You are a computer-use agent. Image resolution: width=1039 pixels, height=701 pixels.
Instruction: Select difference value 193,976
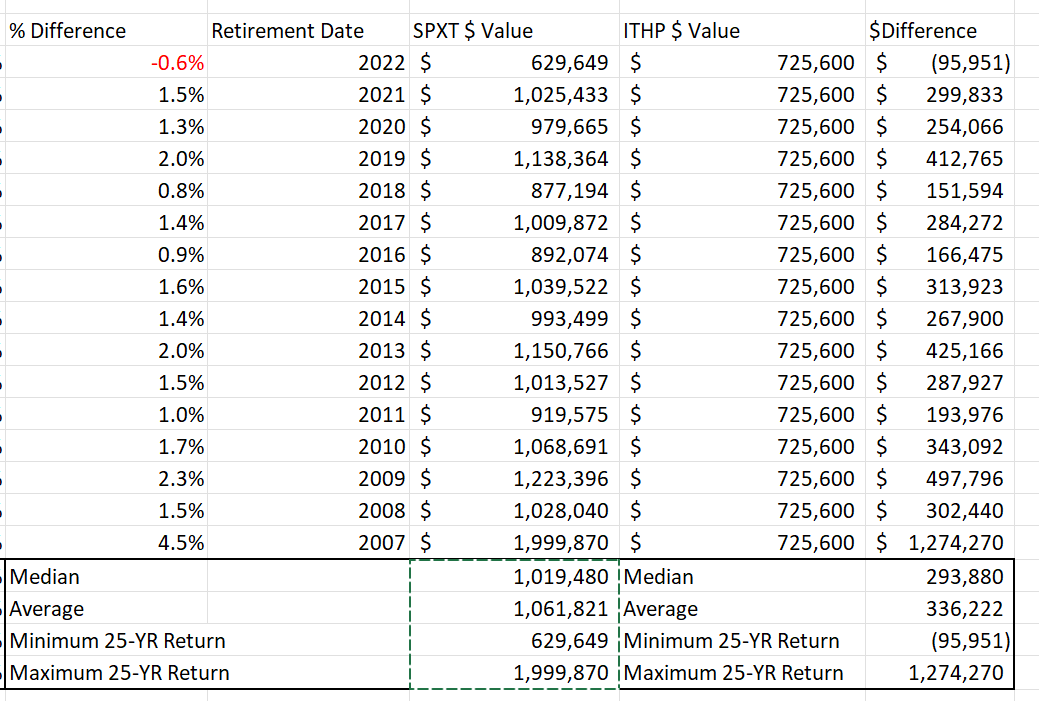coord(940,414)
